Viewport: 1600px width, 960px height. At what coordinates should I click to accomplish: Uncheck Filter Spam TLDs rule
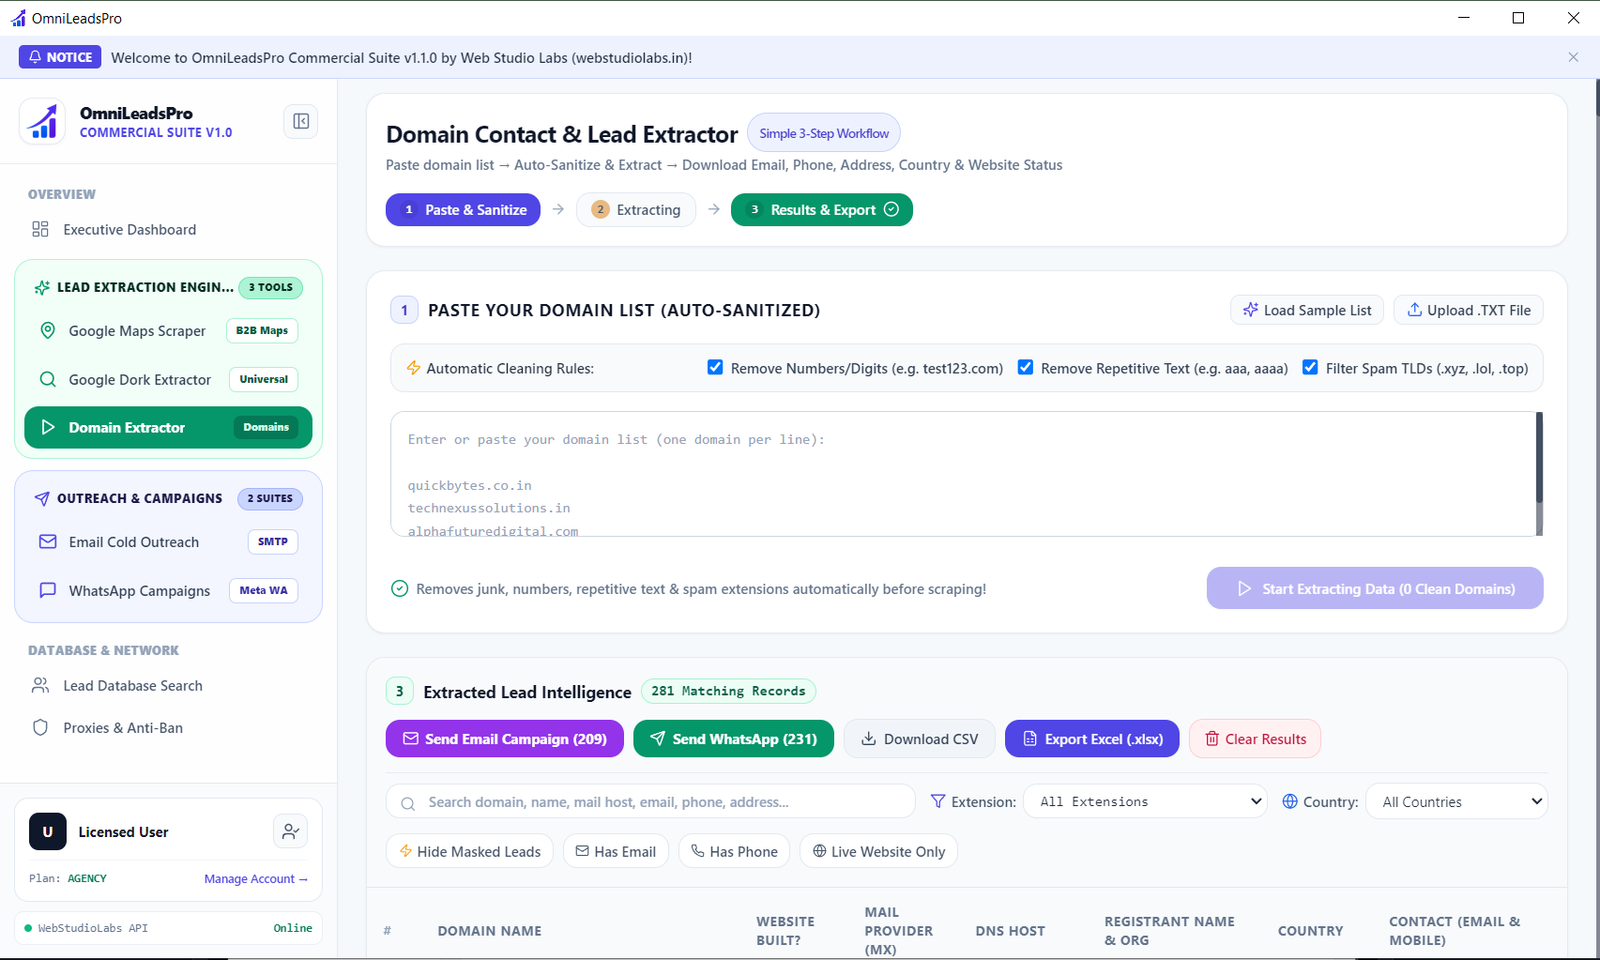point(1310,367)
